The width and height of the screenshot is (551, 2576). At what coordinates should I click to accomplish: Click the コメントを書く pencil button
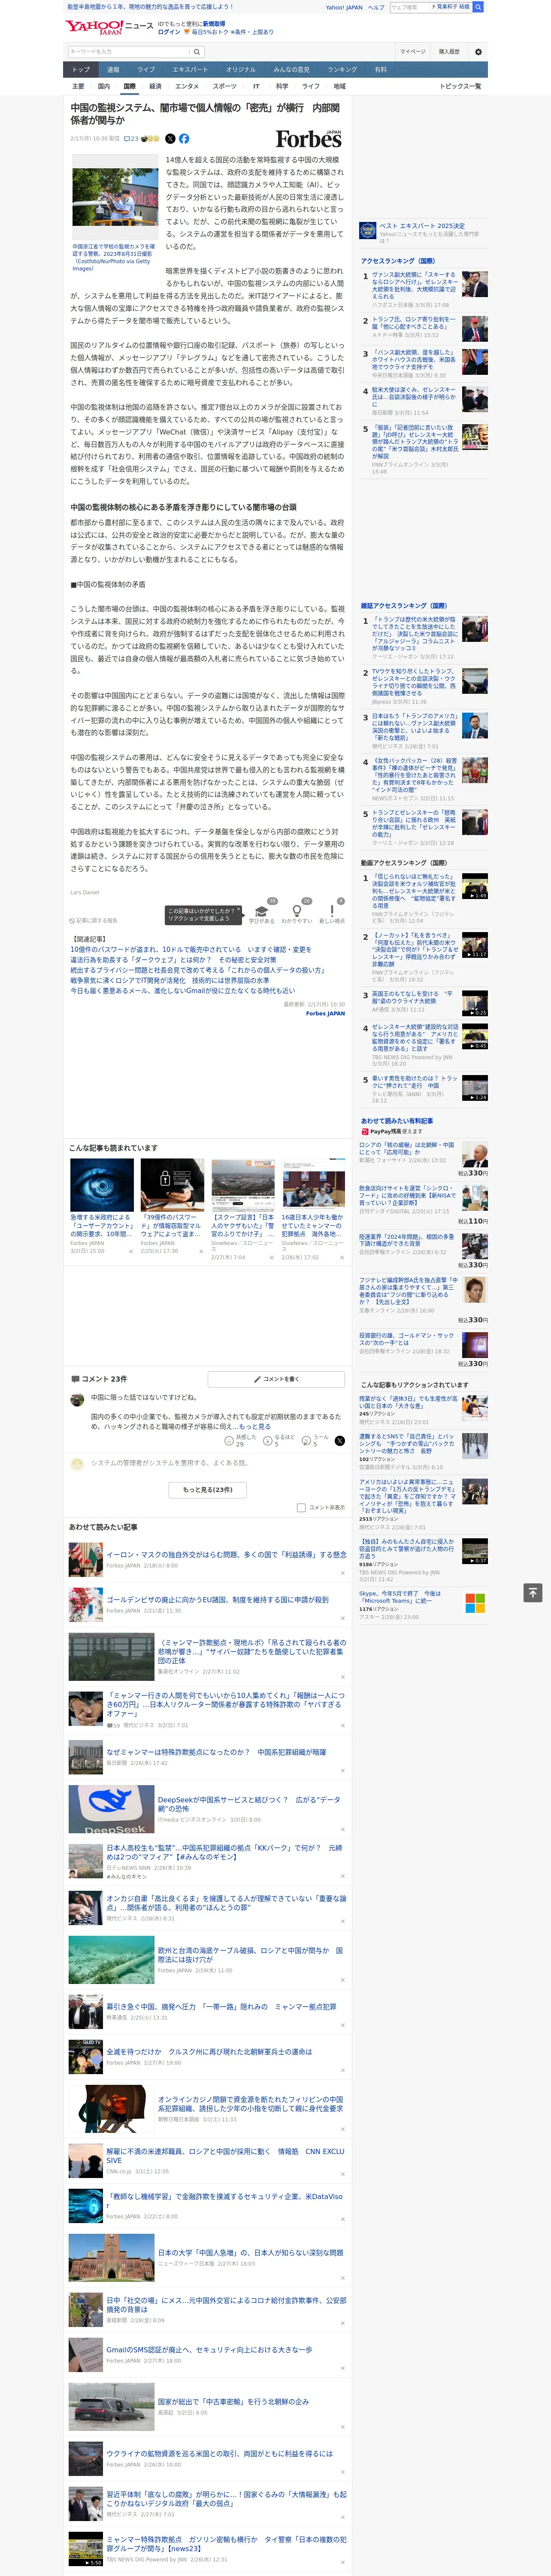coord(276,1378)
